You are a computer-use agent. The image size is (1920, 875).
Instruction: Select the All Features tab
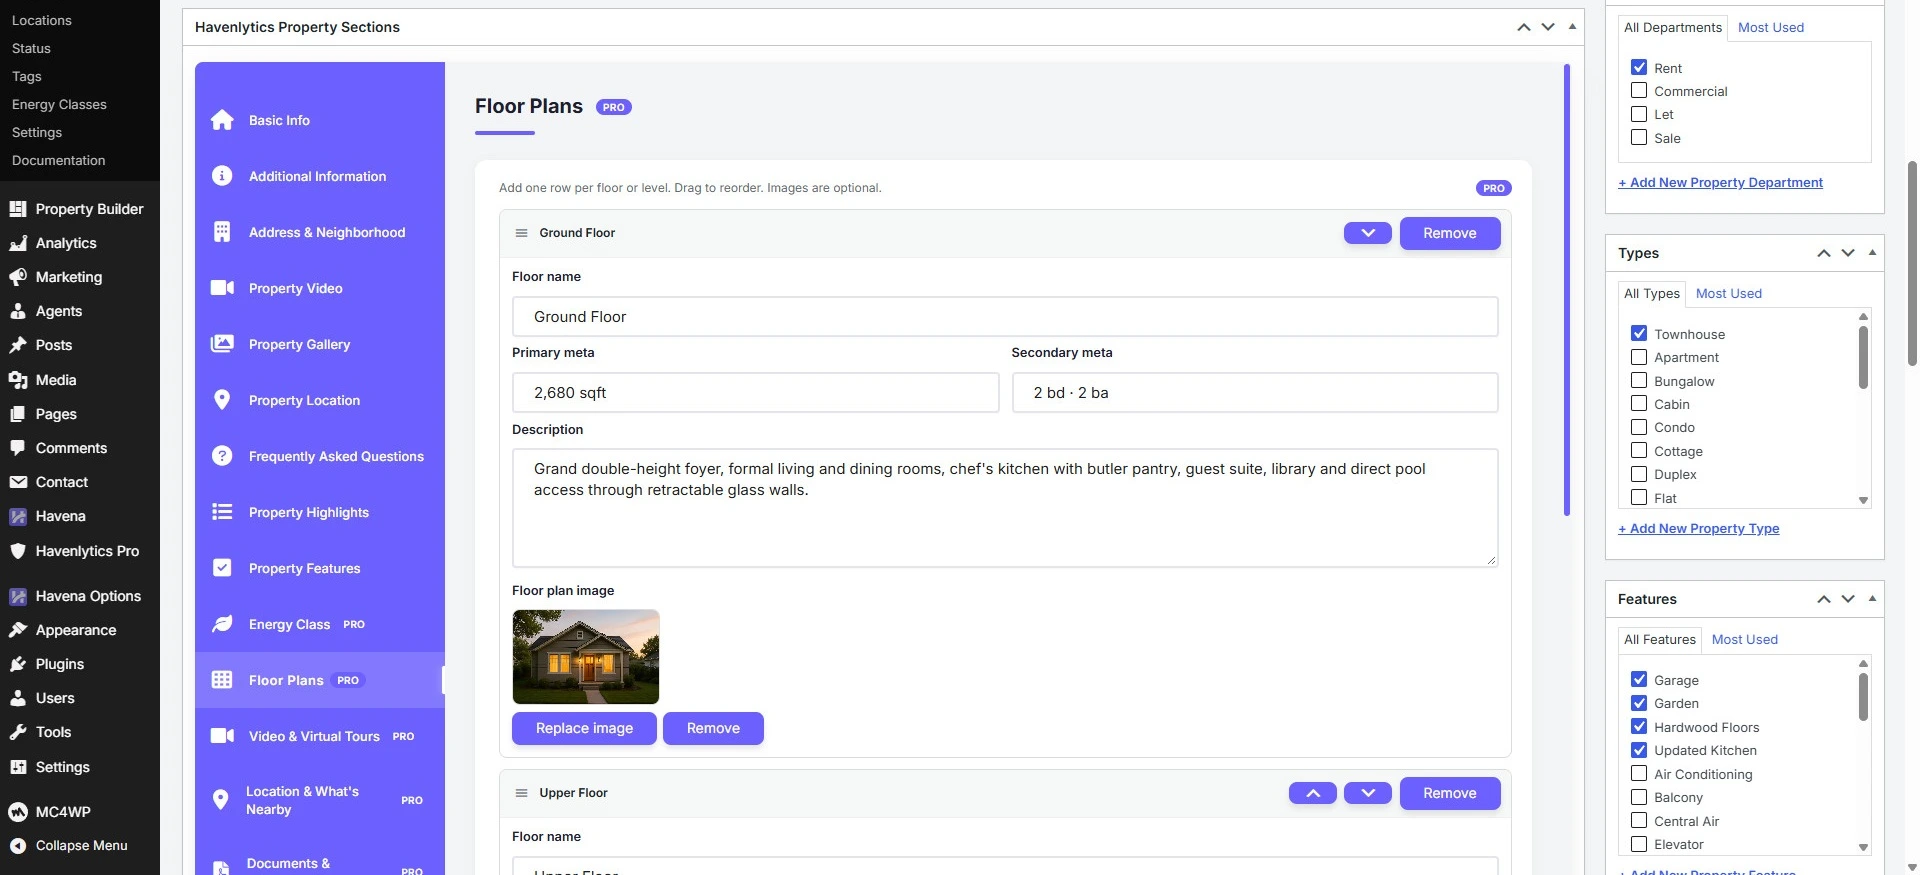pos(1660,639)
